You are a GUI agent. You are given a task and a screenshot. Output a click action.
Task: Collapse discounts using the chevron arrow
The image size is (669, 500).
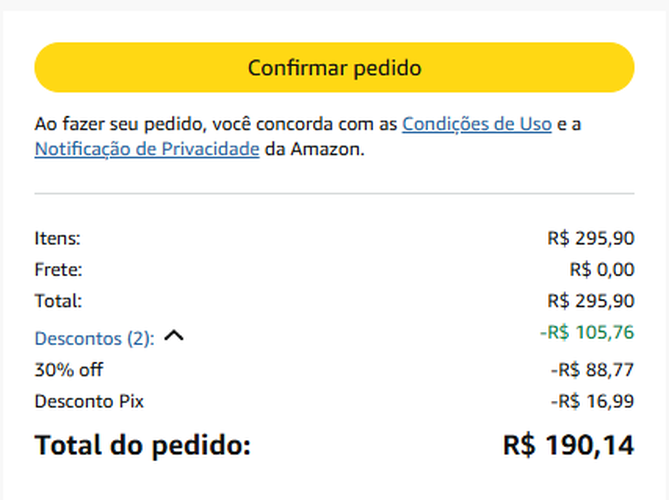(174, 337)
